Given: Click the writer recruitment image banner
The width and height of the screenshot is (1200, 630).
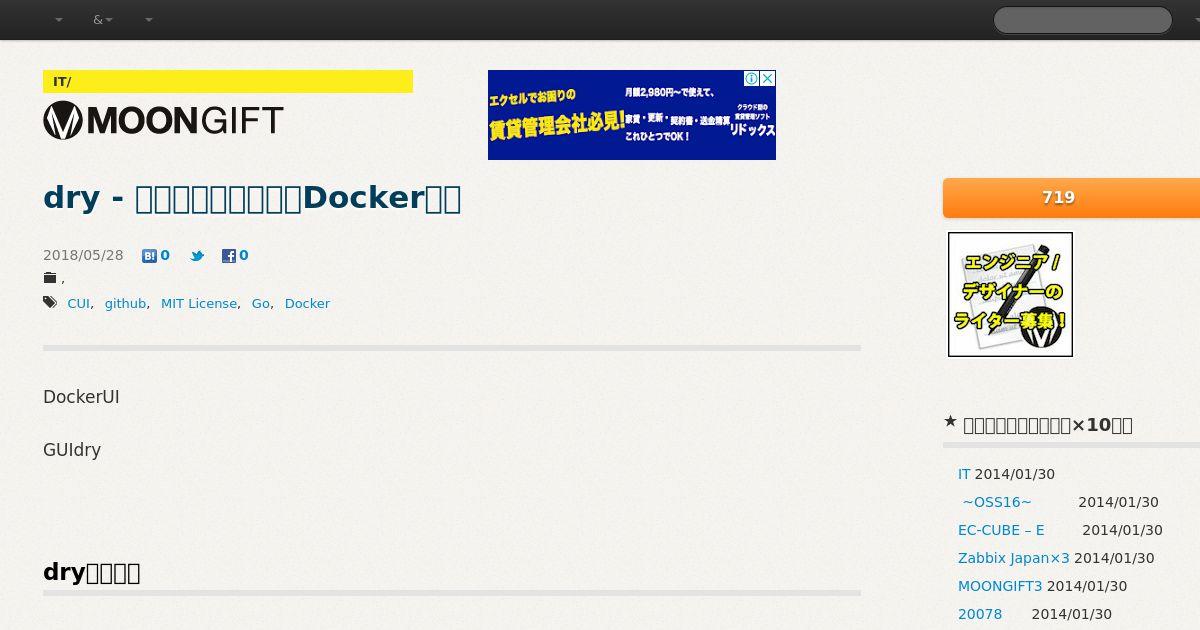Looking at the screenshot, I should pyautogui.click(x=1010, y=294).
